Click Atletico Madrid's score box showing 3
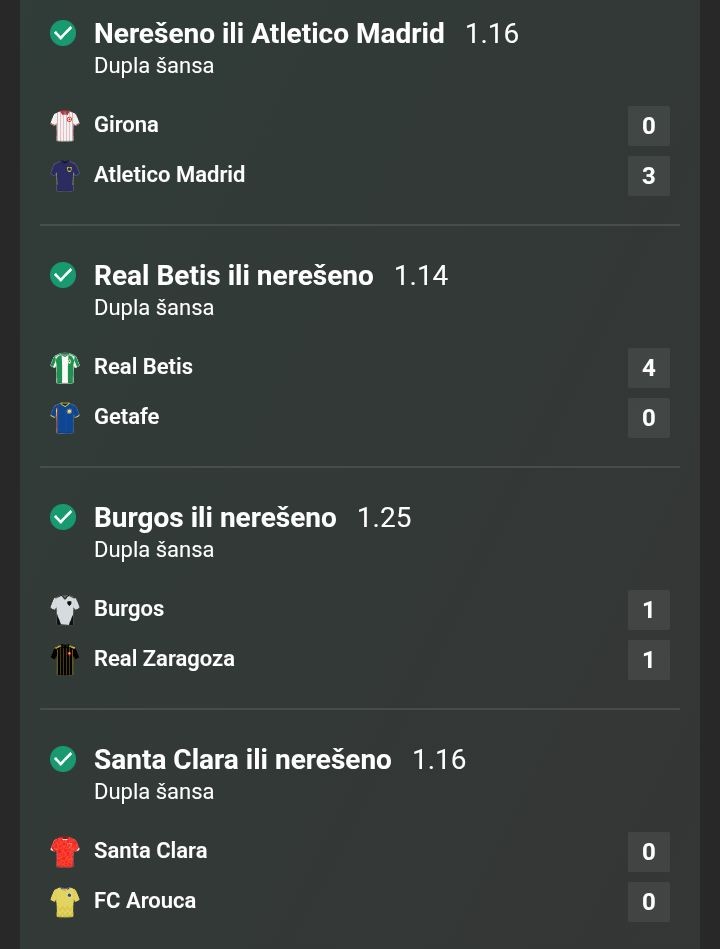 point(648,176)
